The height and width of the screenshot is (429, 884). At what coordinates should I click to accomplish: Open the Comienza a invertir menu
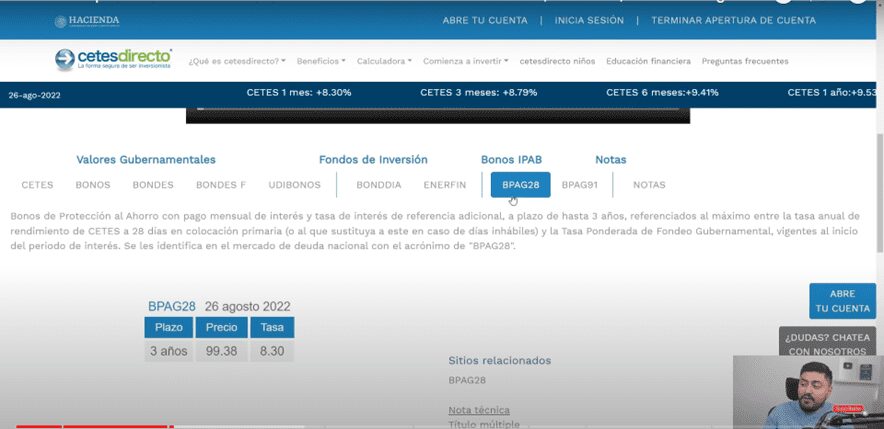pyautogui.click(x=465, y=61)
